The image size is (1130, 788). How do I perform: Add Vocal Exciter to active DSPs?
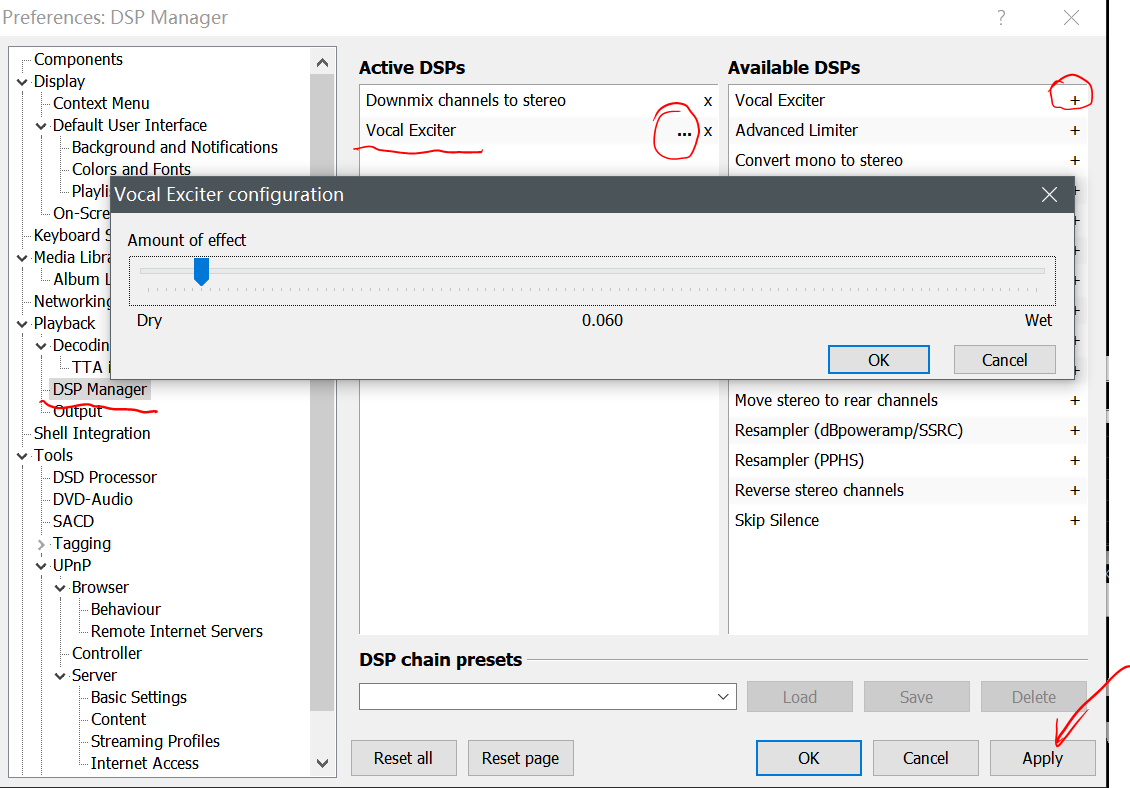pos(1075,100)
